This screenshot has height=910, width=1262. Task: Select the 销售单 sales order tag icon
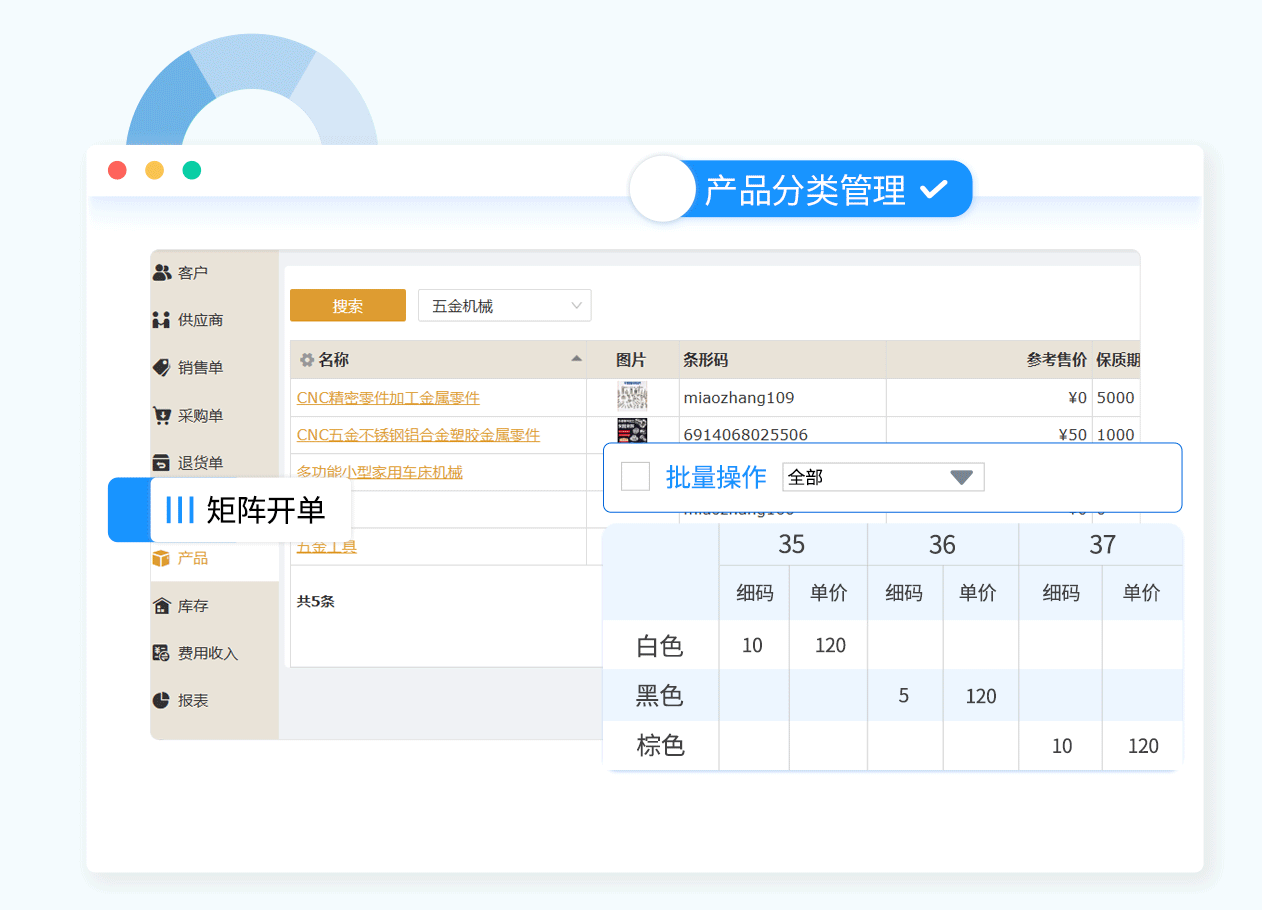pyautogui.click(x=162, y=367)
